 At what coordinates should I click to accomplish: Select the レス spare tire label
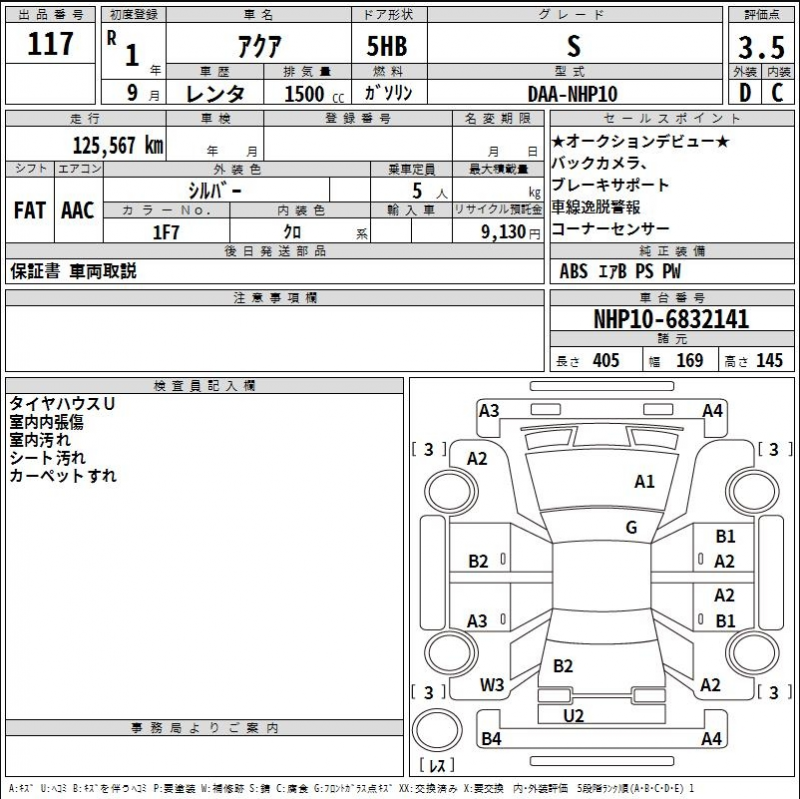tap(437, 765)
